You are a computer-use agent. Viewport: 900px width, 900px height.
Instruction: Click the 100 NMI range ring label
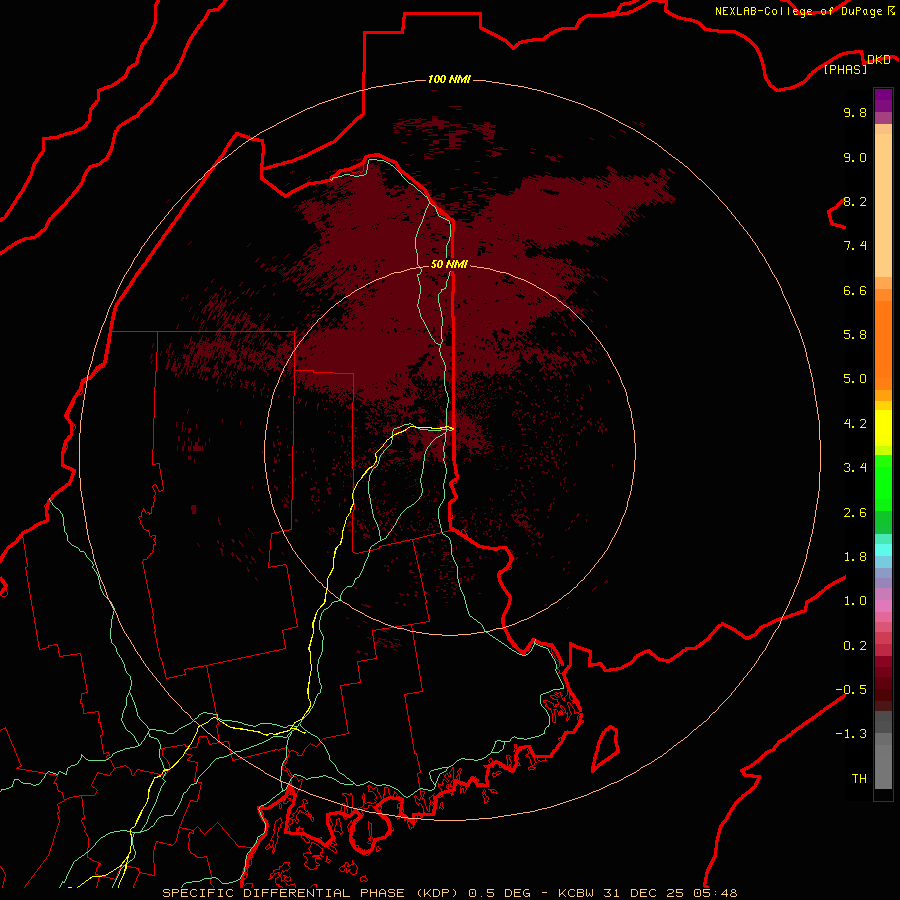click(x=449, y=79)
